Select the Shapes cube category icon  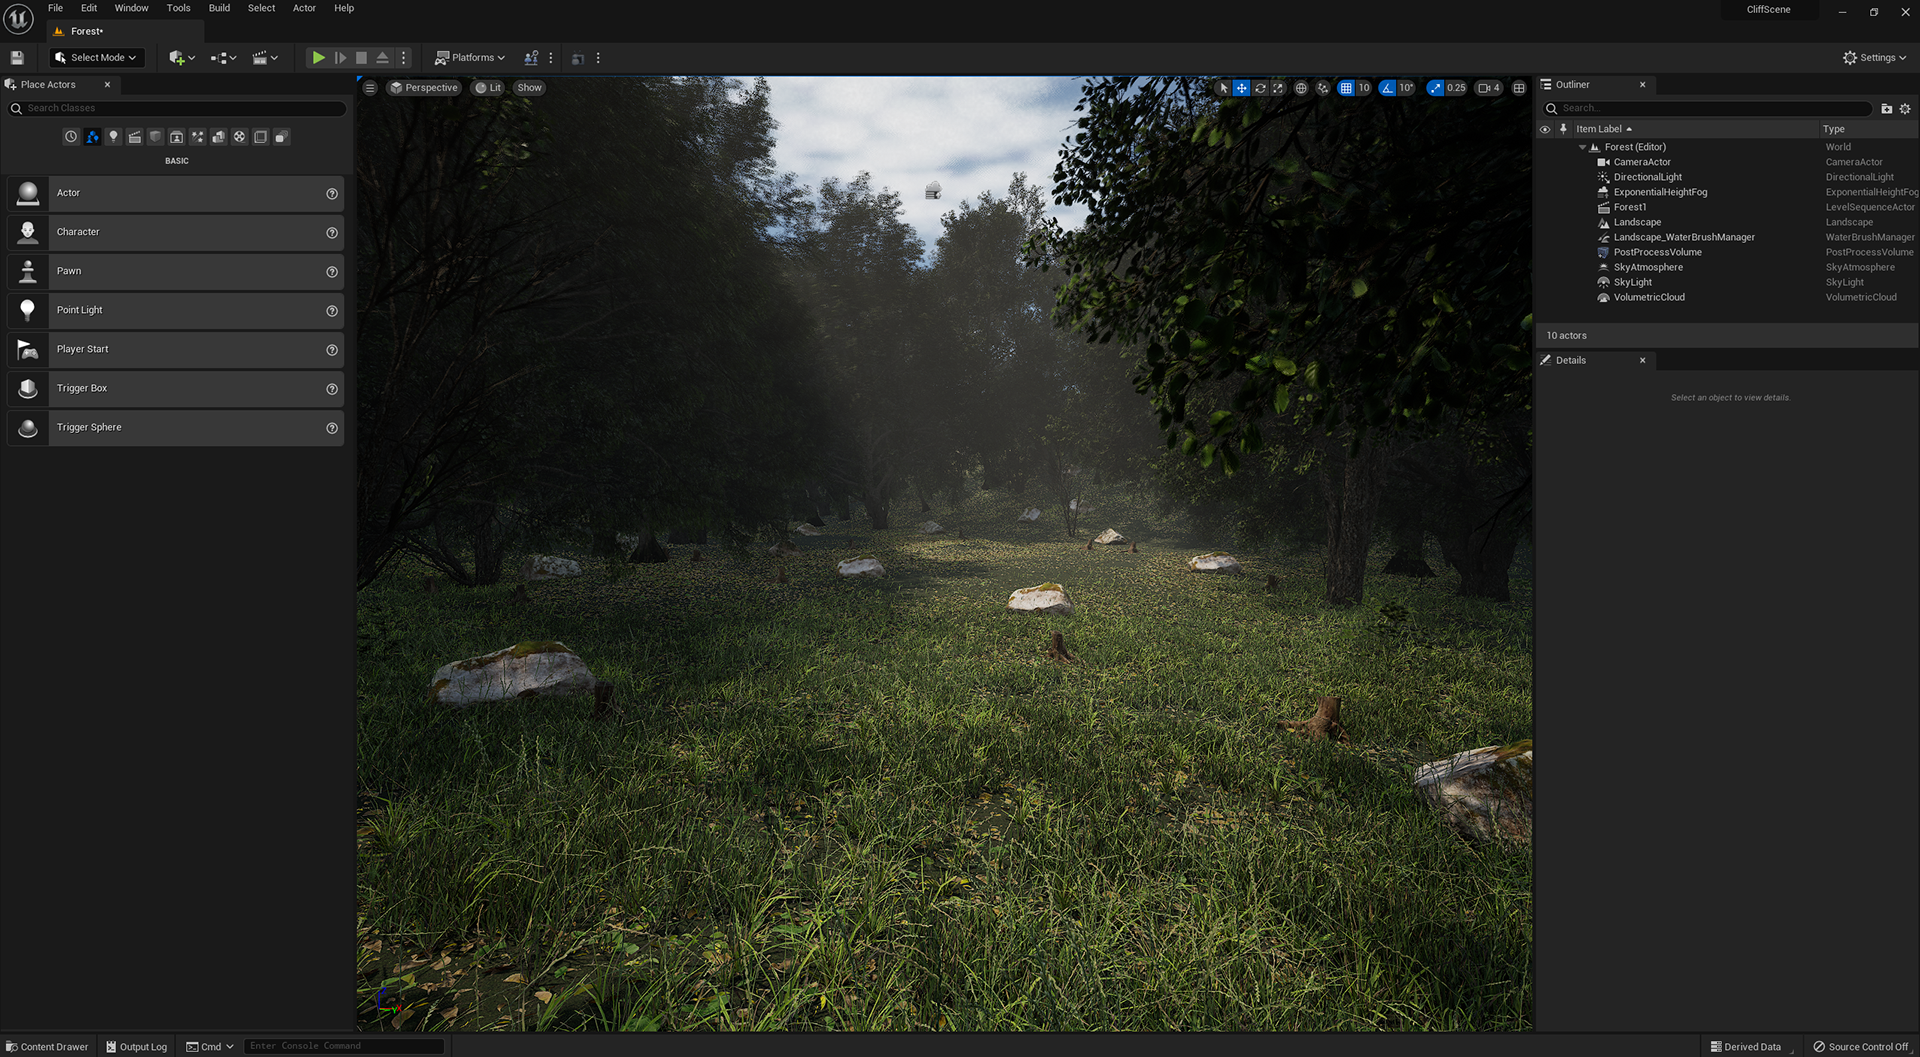tap(155, 137)
